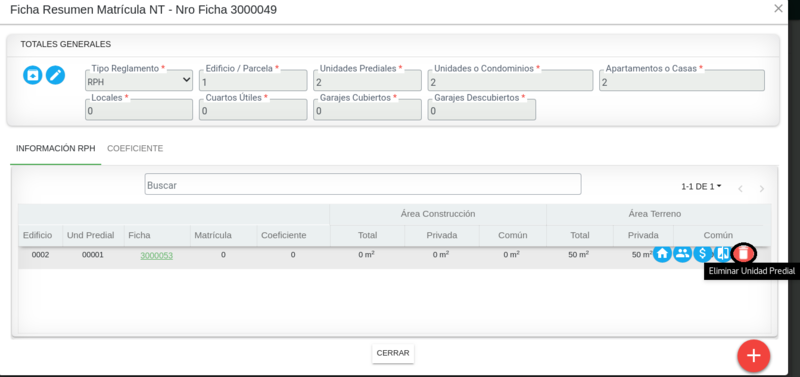Image resolution: width=800 pixels, height=377 pixels.
Task: Click the blue dollar sign icon
Action: pyautogui.click(x=703, y=253)
